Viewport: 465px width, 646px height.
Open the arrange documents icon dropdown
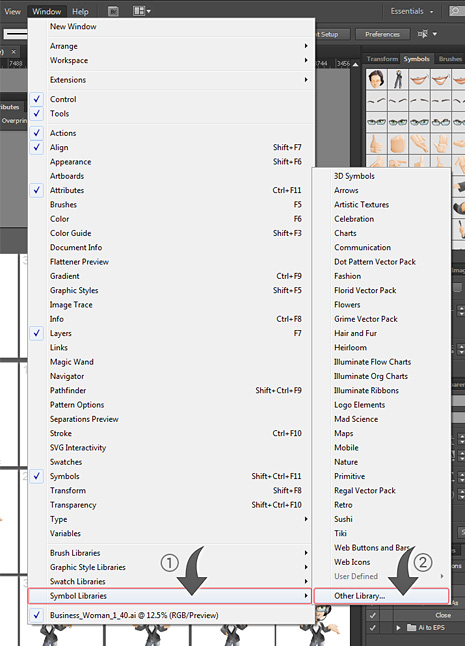pos(142,11)
